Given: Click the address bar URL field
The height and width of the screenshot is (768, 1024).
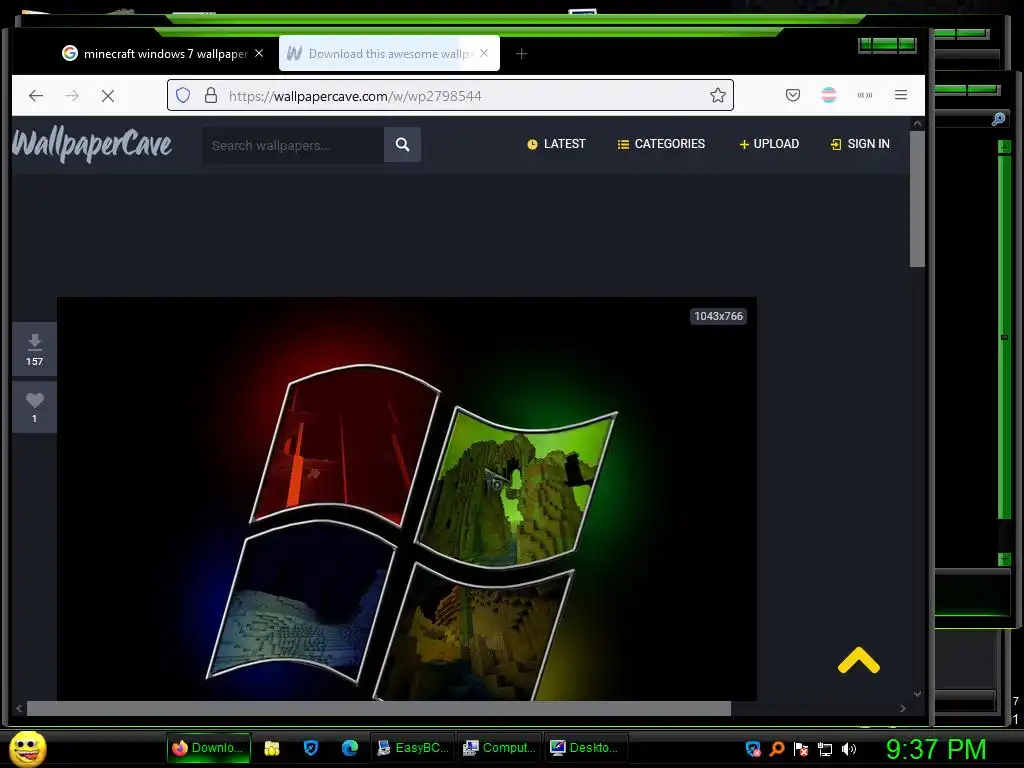Looking at the screenshot, I should (x=451, y=96).
